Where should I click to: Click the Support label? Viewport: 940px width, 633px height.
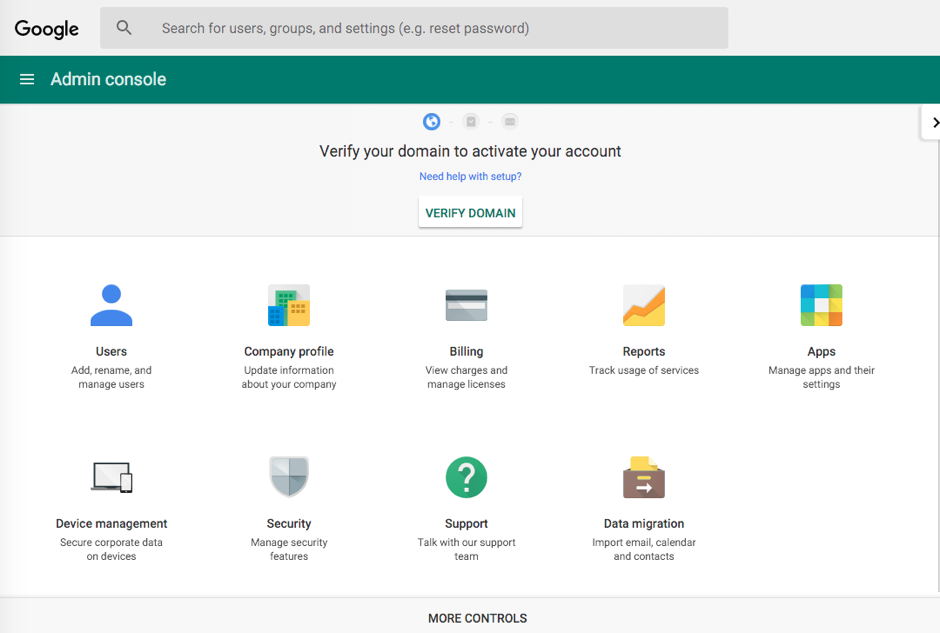click(x=466, y=523)
